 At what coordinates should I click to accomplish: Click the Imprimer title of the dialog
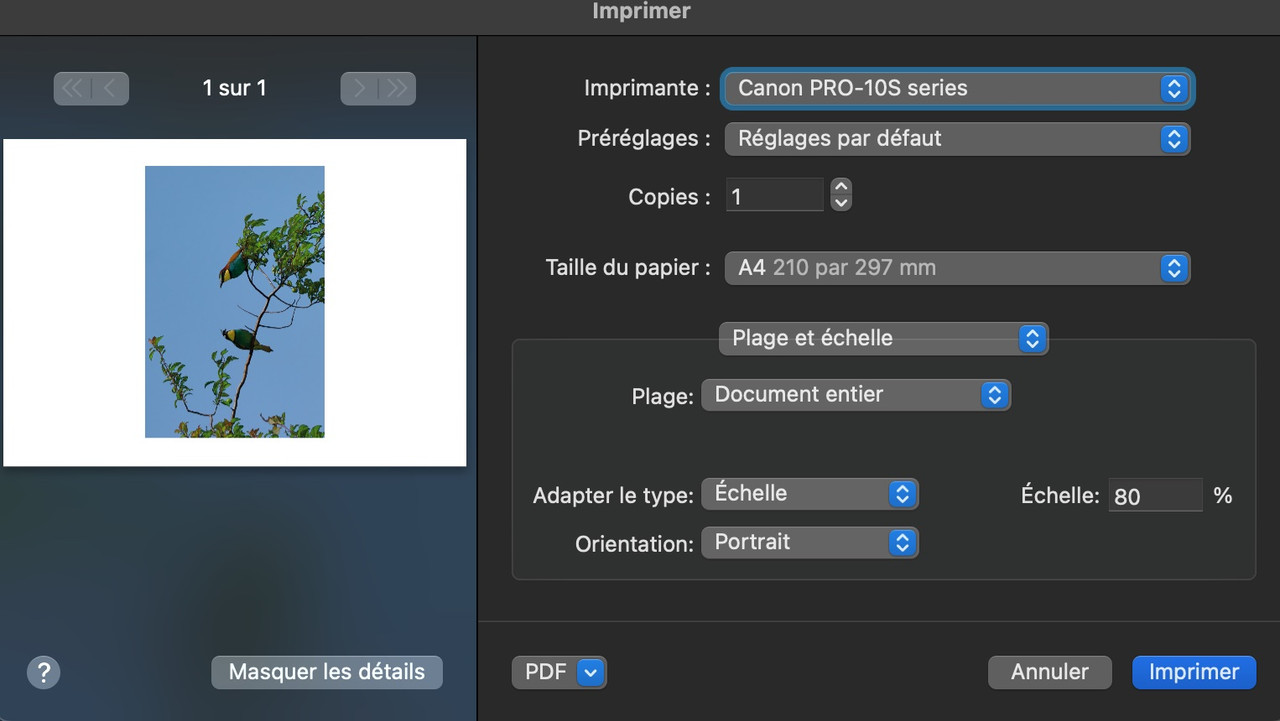point(642,11)
